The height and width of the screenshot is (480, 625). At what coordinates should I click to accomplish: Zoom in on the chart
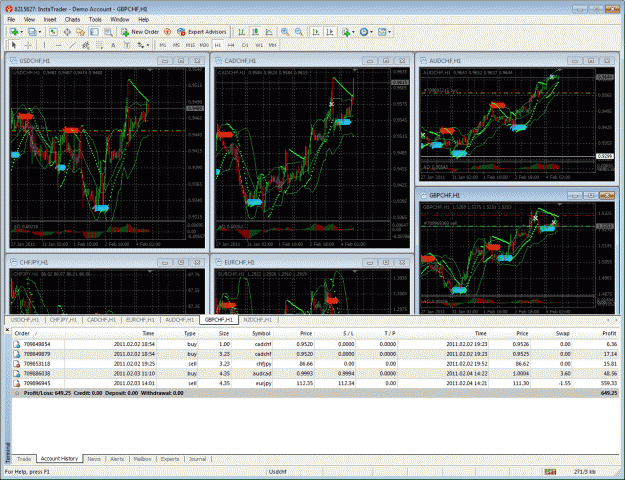pos(285,32)
